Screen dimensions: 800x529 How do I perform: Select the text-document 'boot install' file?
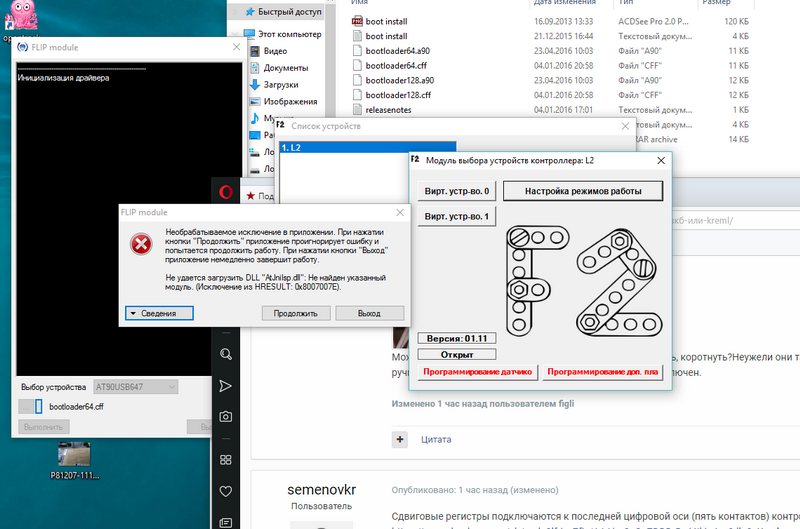click(386, 36)
